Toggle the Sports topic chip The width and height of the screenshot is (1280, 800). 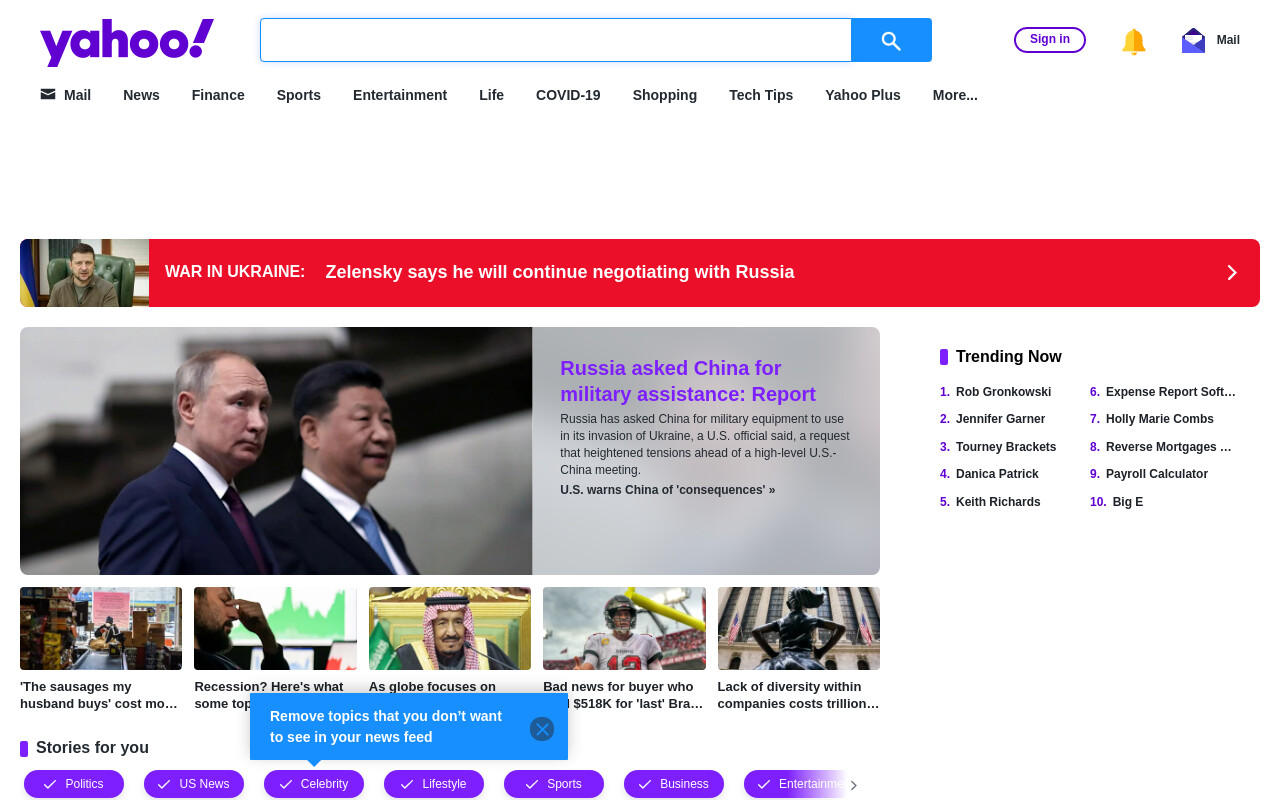tap(554, 784)
